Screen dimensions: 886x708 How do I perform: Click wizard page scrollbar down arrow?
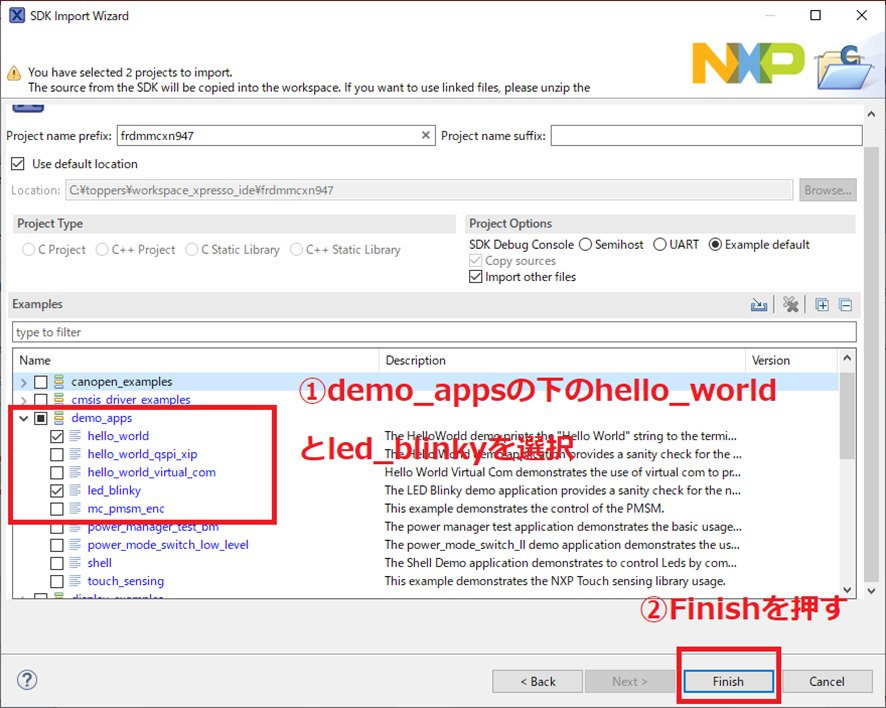(871, 591)
